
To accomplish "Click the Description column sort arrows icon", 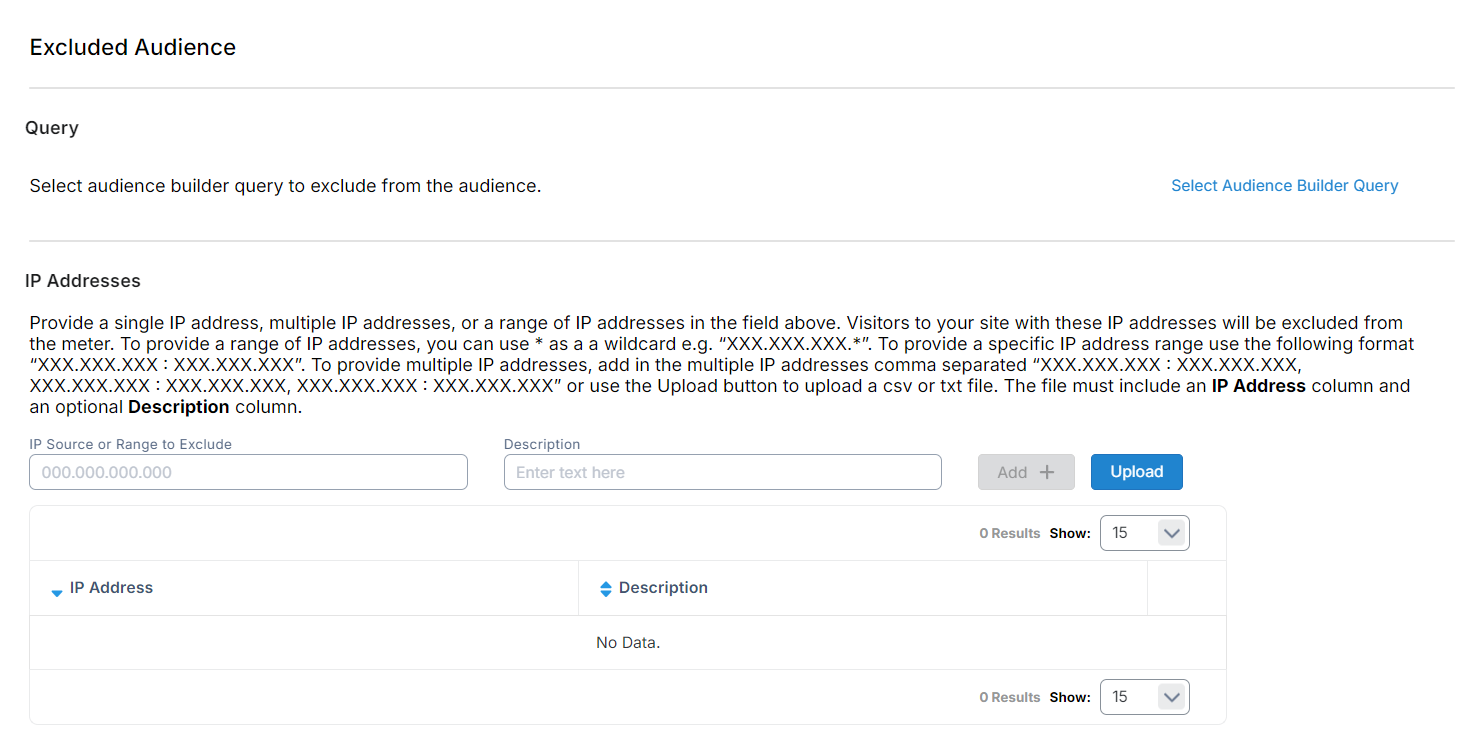I will pos(605,589).
